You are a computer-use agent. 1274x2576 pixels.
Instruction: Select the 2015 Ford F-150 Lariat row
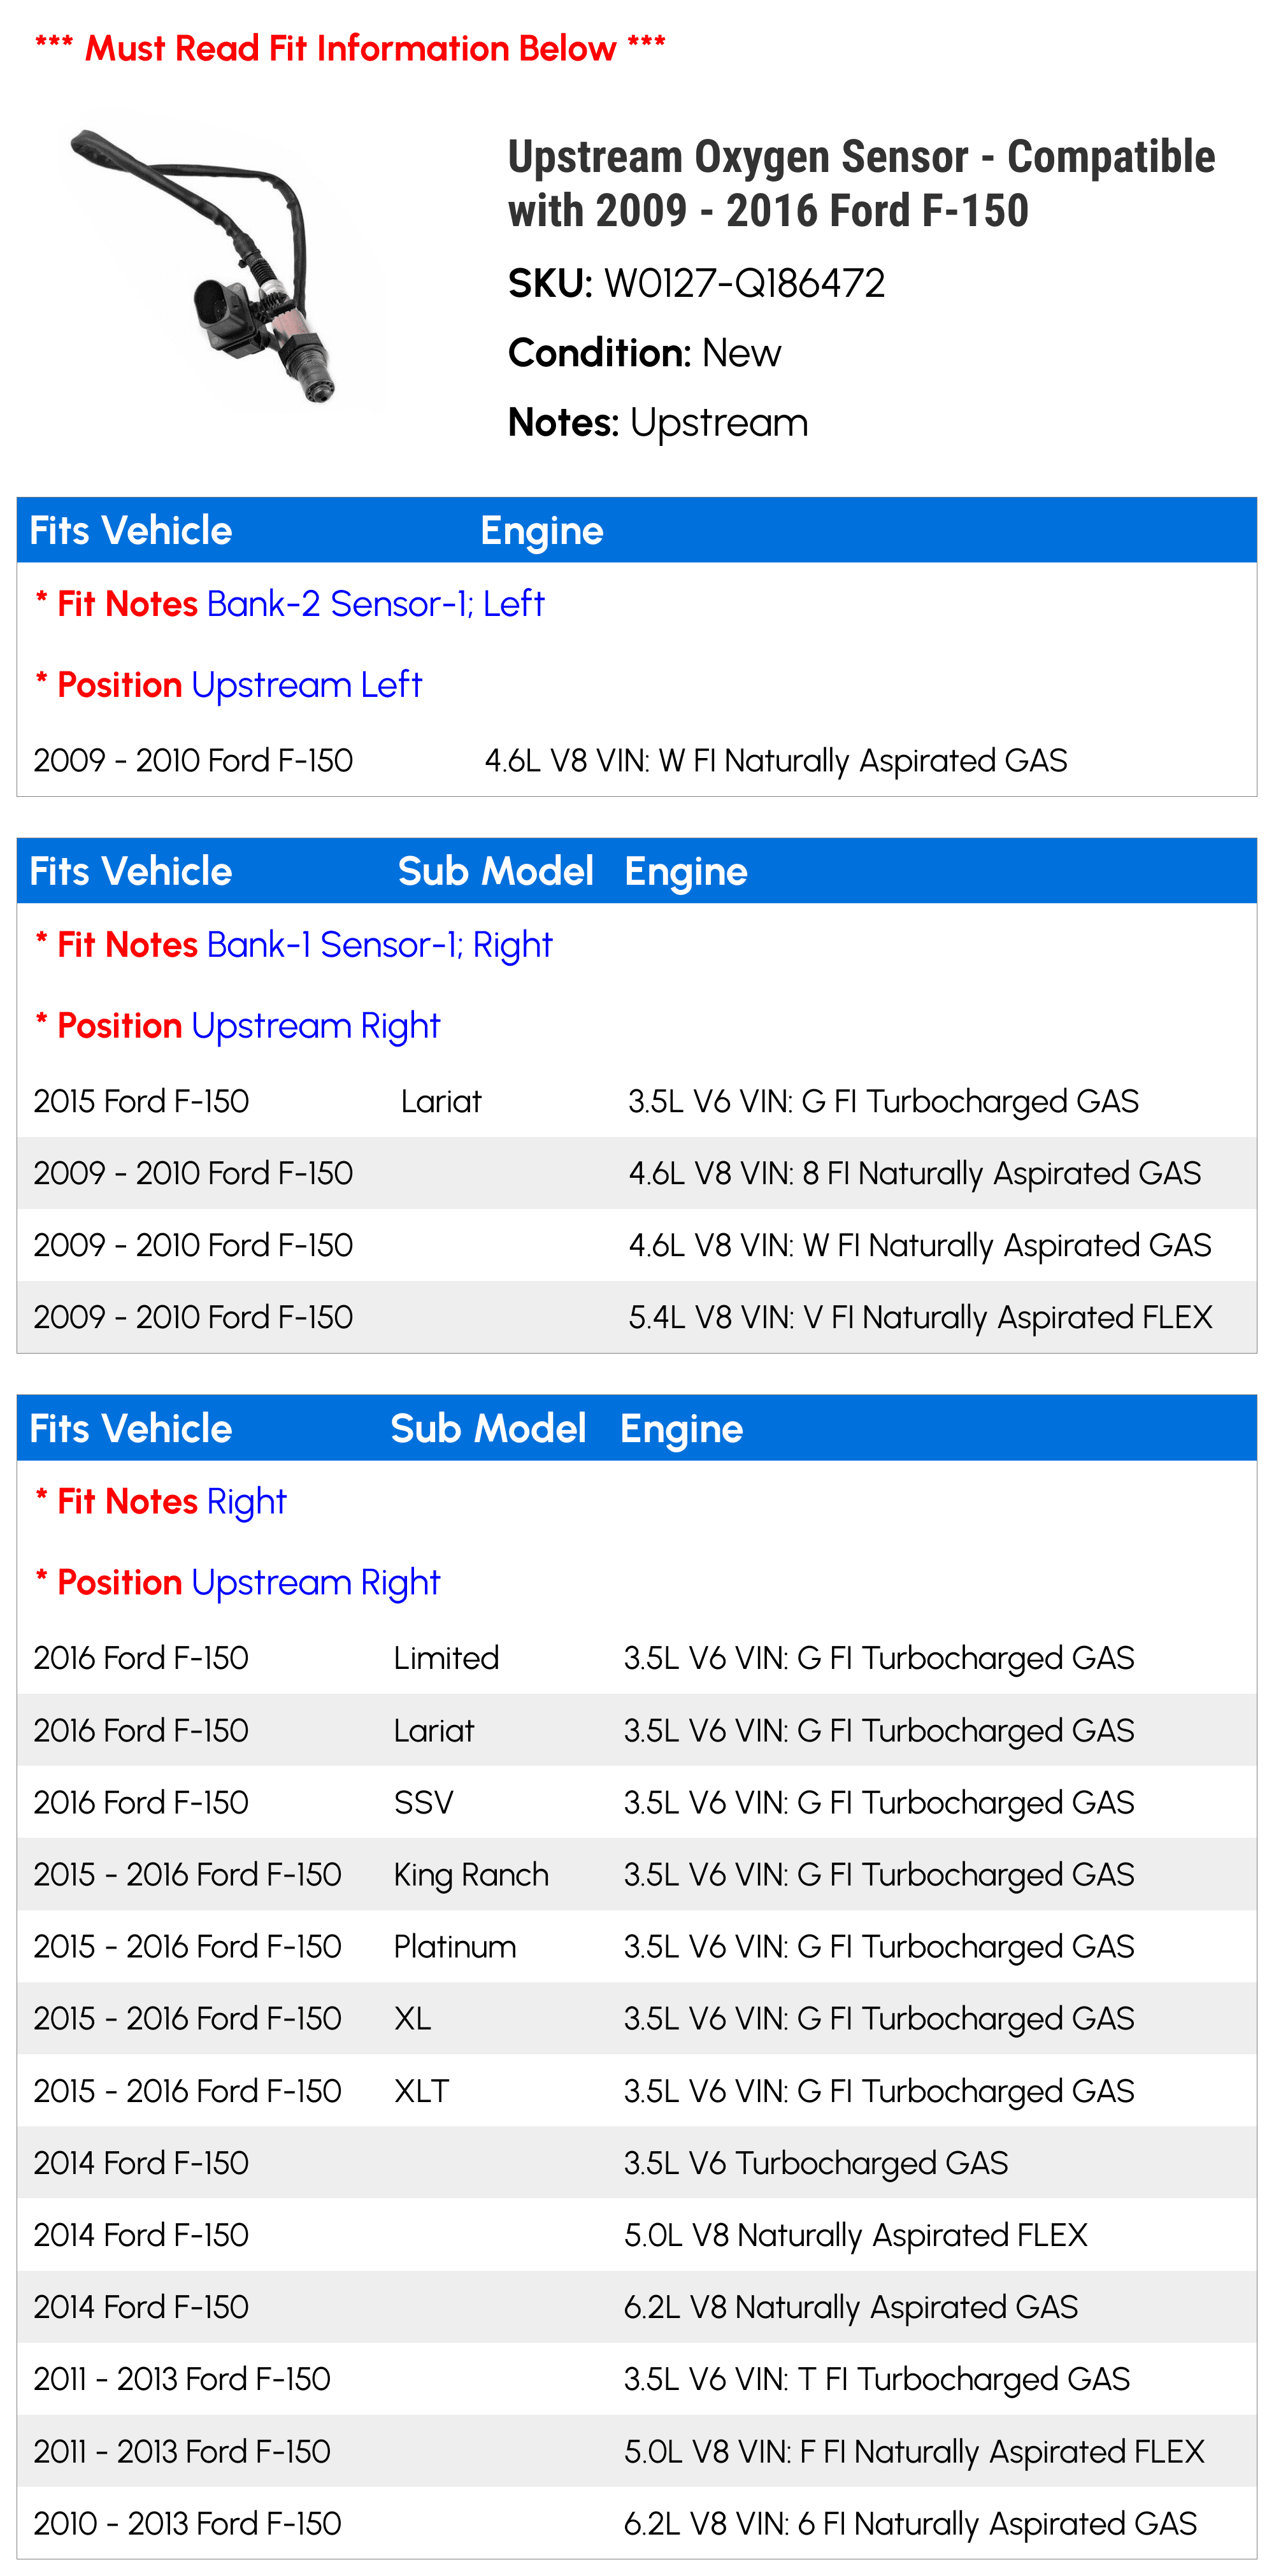point(637,1101)
